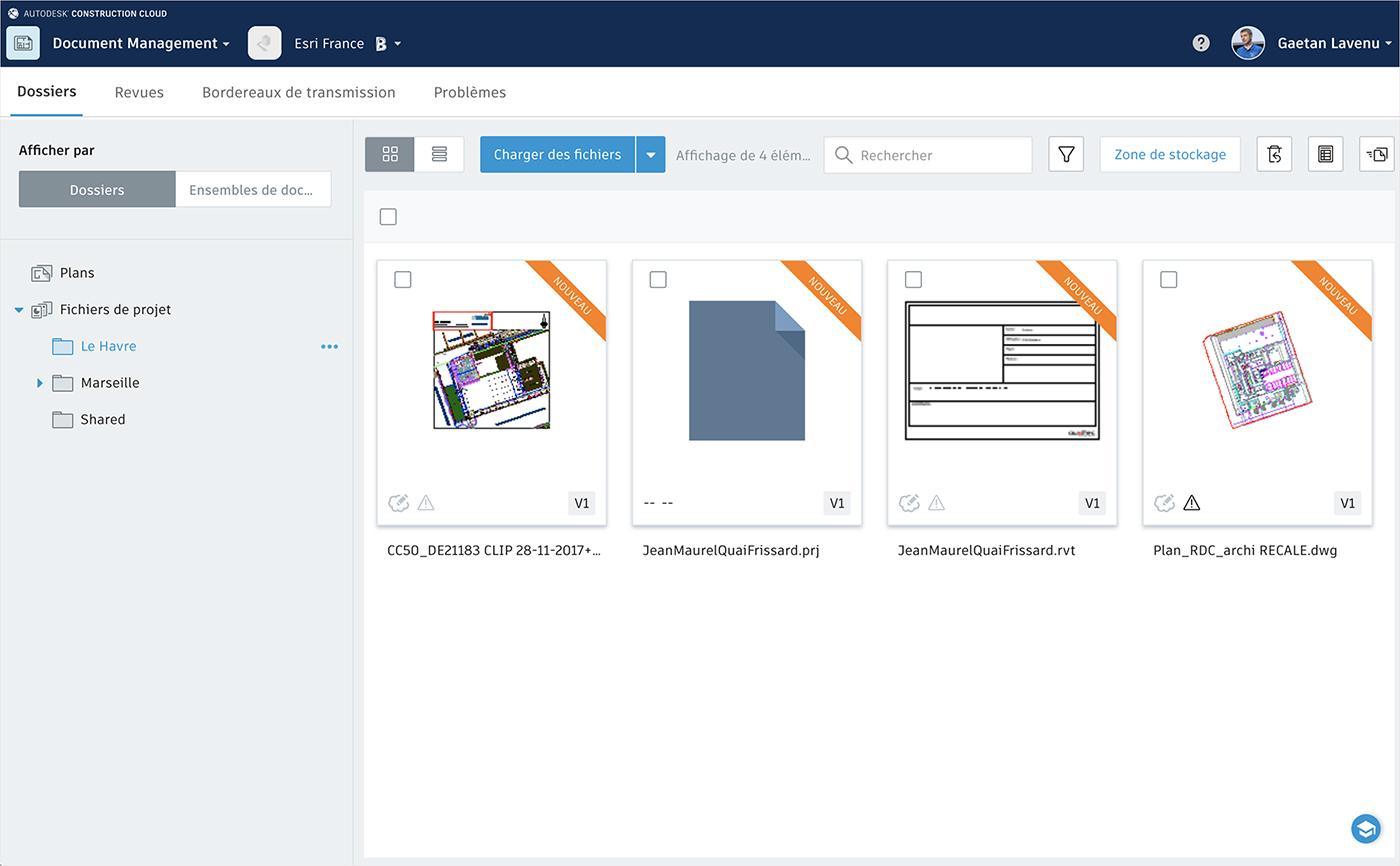Open the Document Management module dropdown
Image resolution: width=1400 pixels, height=866 pixels.
[226, 44]
